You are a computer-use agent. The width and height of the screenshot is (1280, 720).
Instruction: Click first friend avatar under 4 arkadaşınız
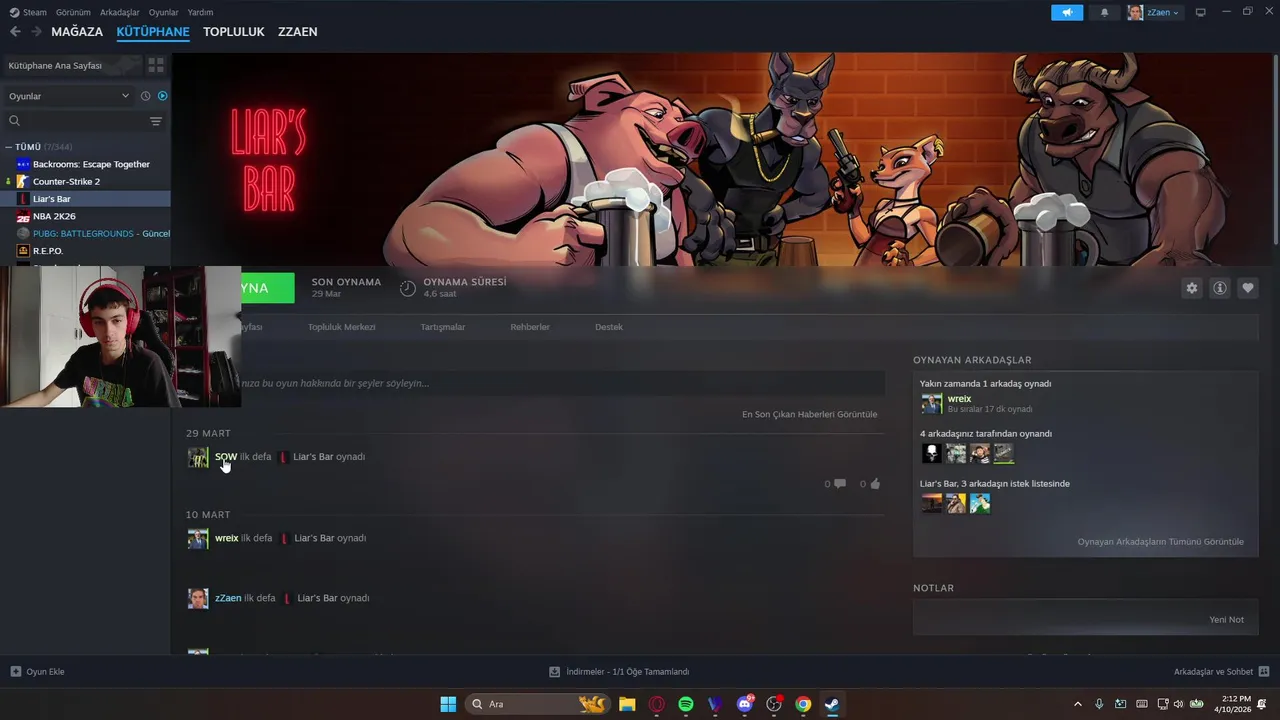click(x=932, y=454)
